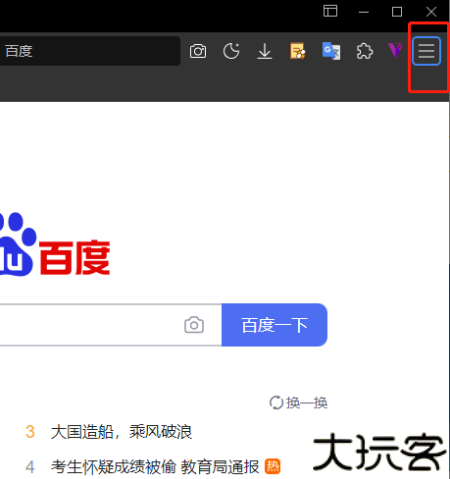Click the screenshot camera toolbar icon
Image resolution: width=450 pixels, height=479 pixels.
click(198, 51)
